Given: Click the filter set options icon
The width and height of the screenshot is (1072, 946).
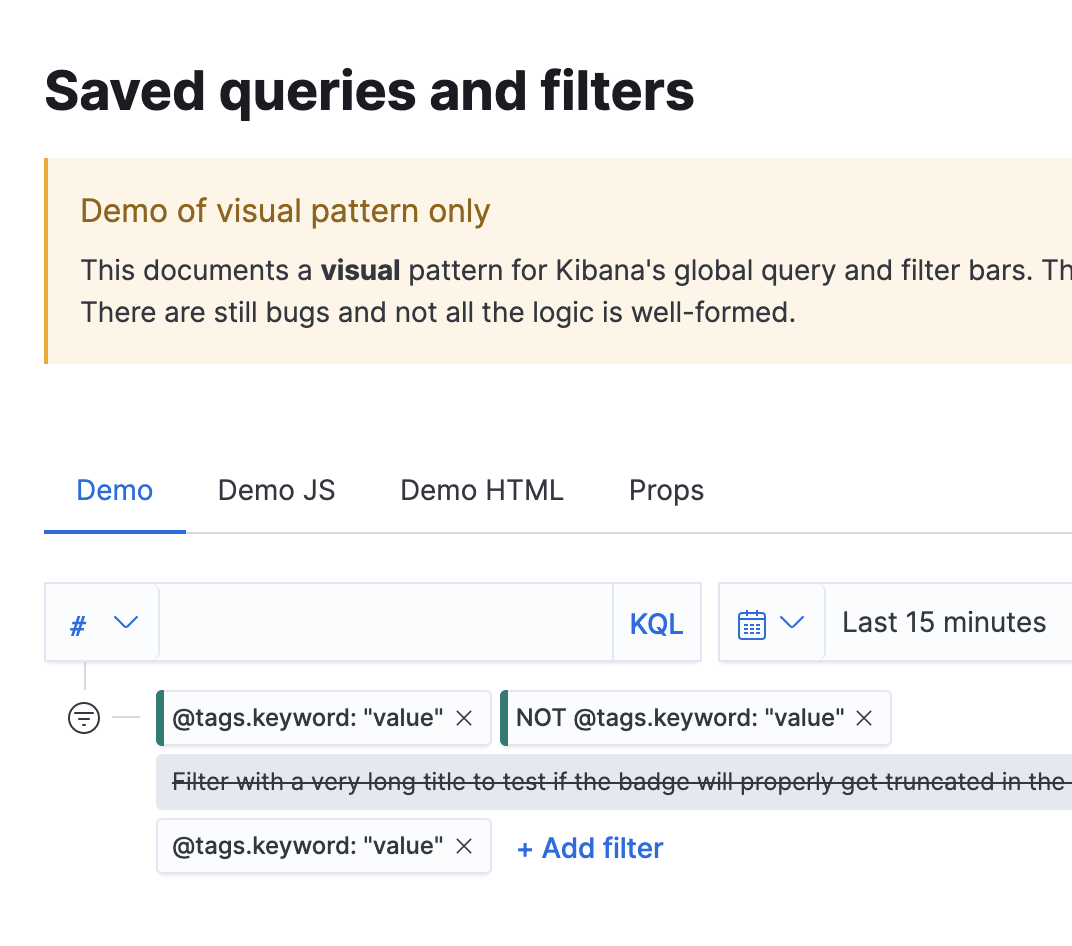Looking at the screenshot, I should click(x=84, y=718).
